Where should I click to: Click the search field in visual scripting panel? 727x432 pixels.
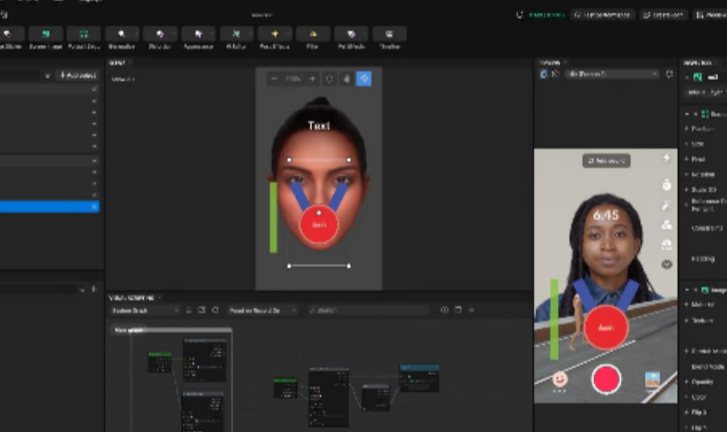pos(370,310)
